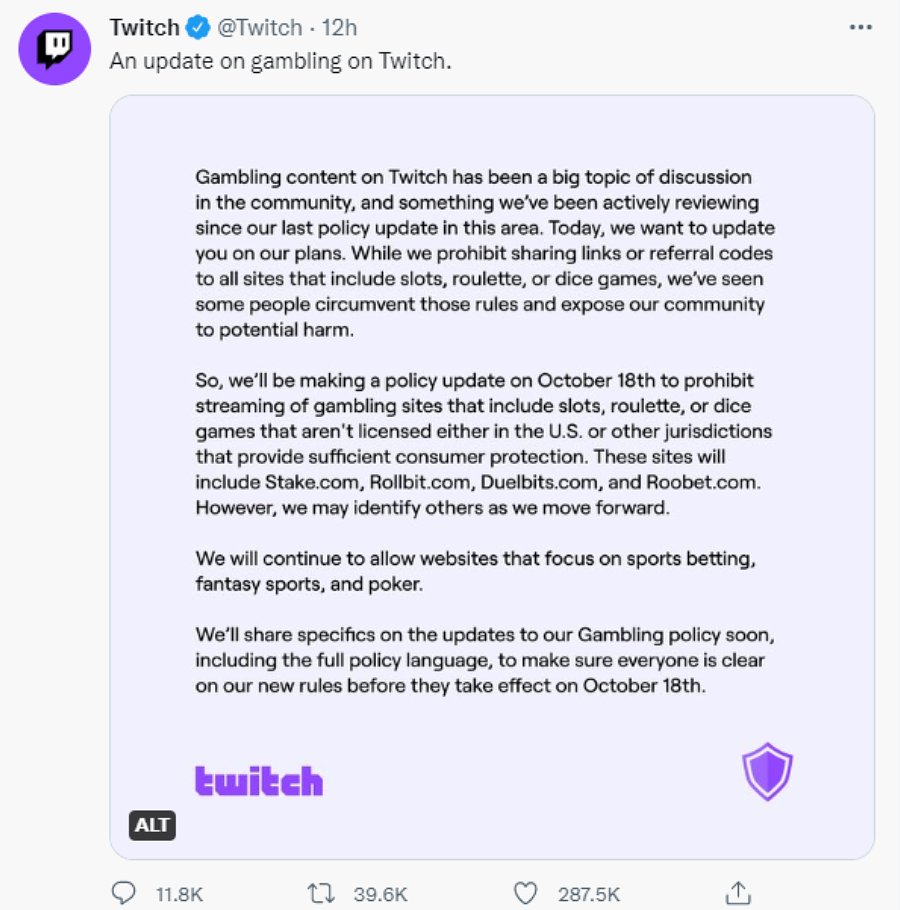View image description via the ALT badge
The height and width of the screenshot is (910, 900).
[x=151, y=825]
